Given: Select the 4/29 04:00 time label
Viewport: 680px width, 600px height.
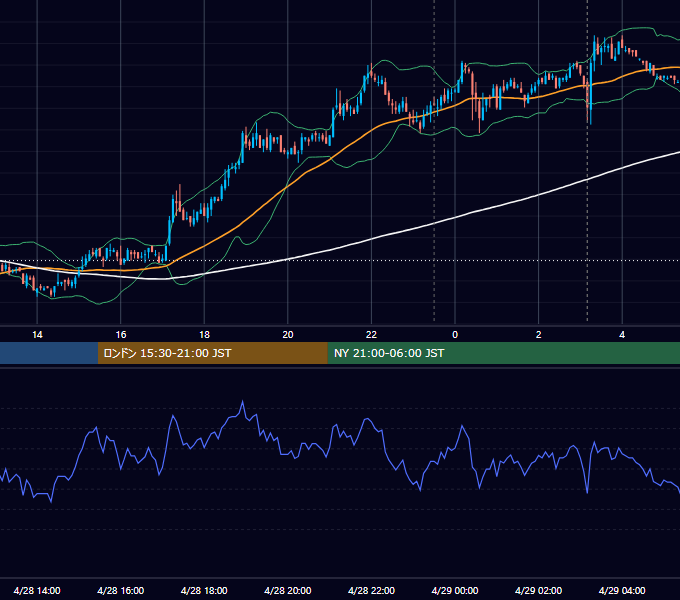Looking at the screenshot, I should 622,590.
